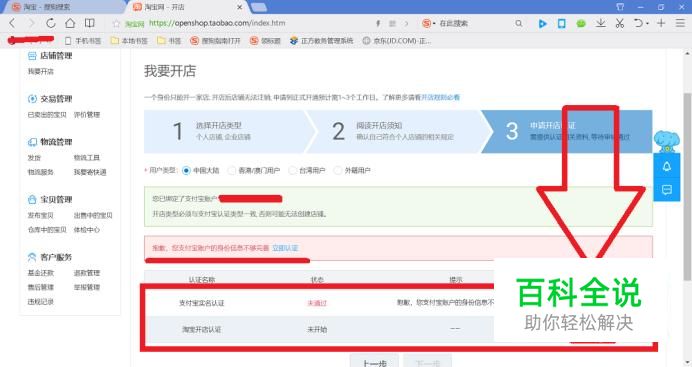
Task: Open 违规记录 link
Action: click(x=41, y=302)
